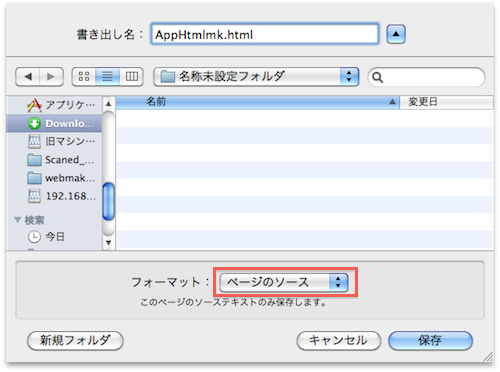Click the forward navigation arrow

click(x=51, y=77)
